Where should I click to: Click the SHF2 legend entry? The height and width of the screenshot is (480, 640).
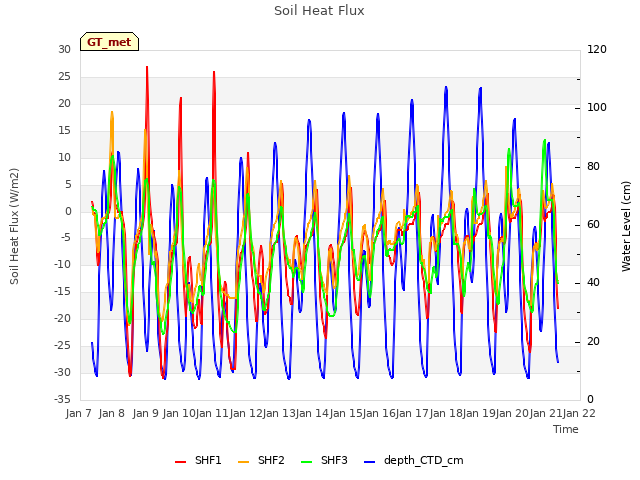pyautogui.click(x=261, y=461)
